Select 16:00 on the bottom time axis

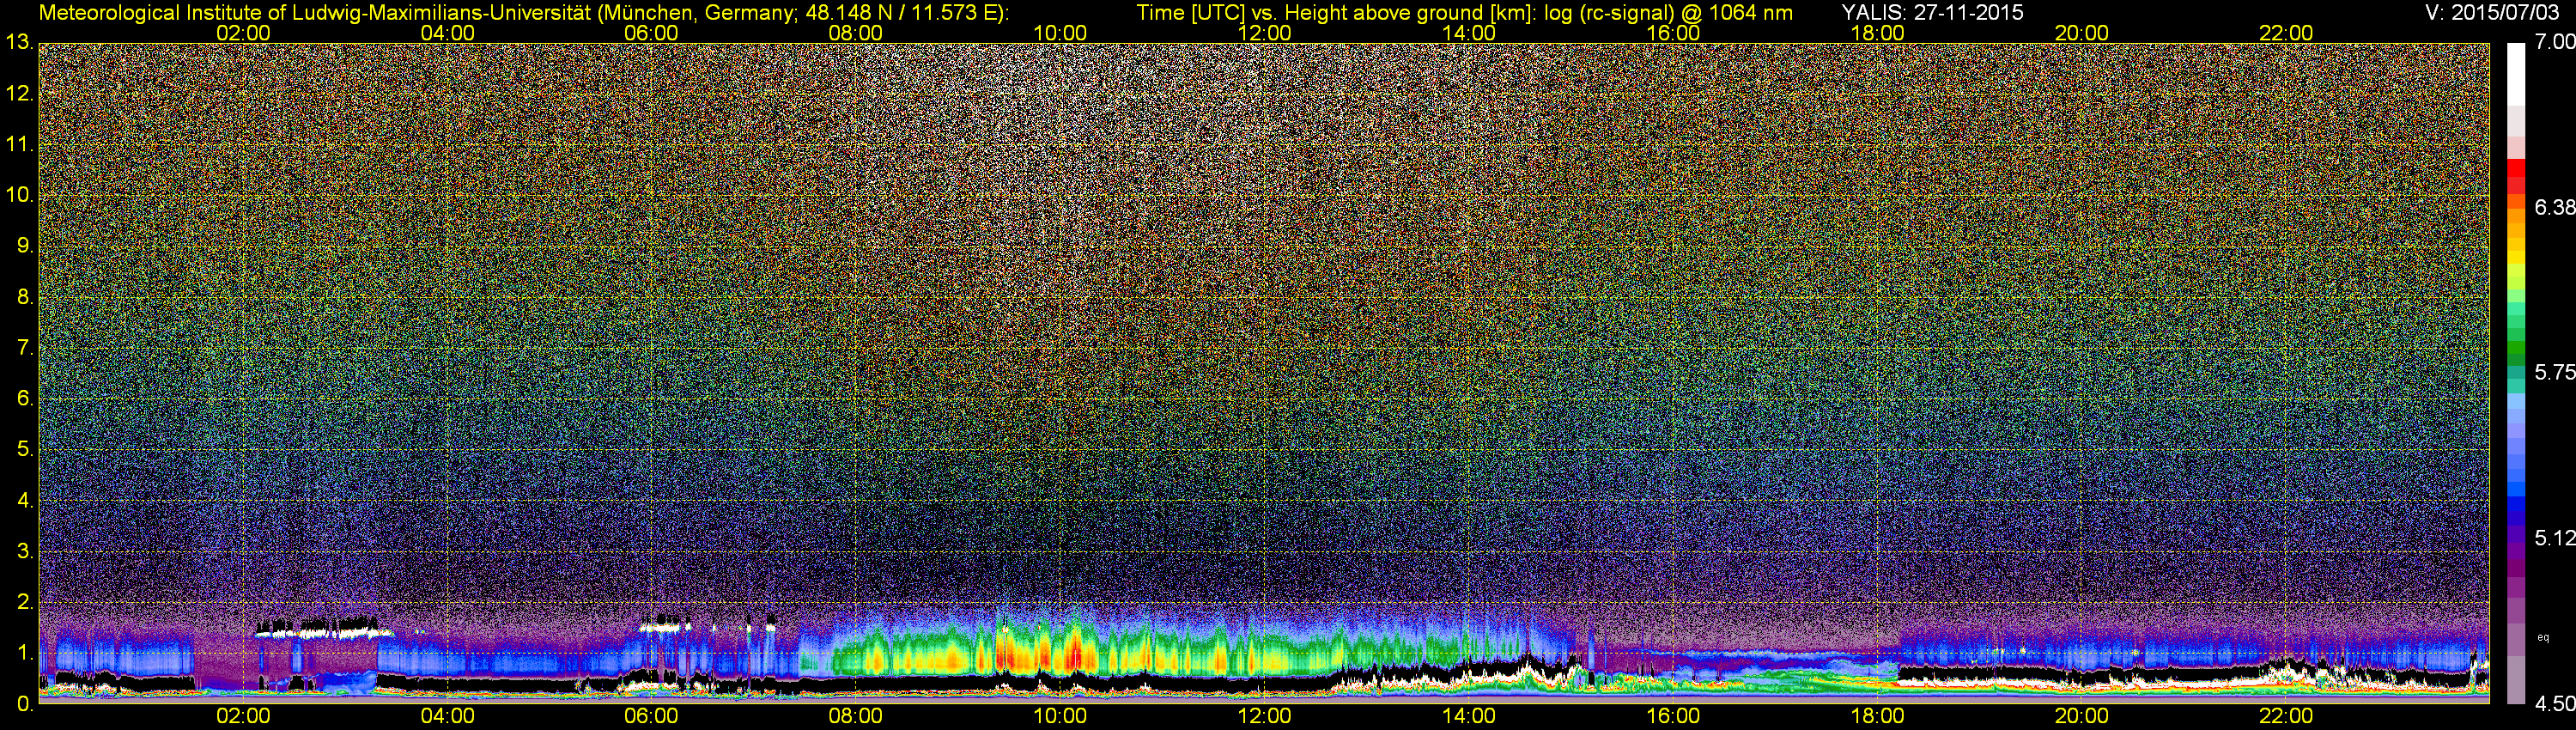click(1673, 716)
